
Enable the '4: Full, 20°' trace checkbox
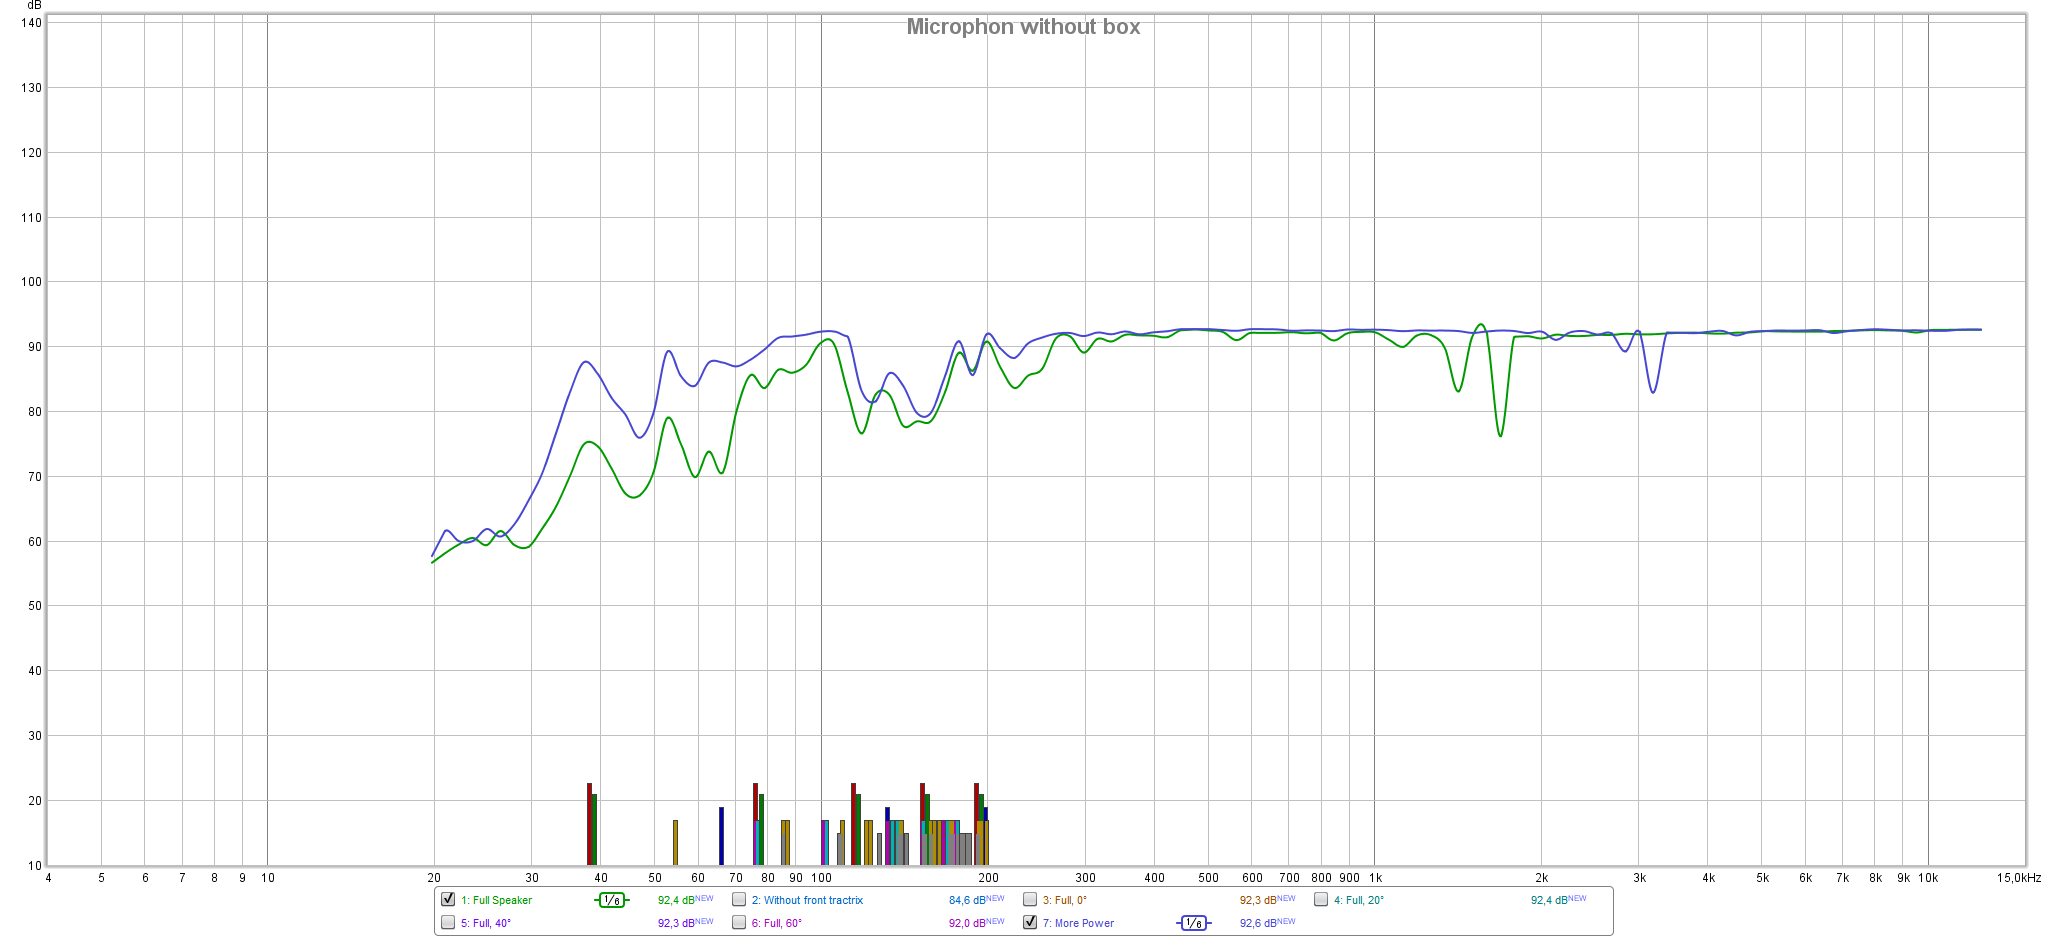(x=1321, y=899)
